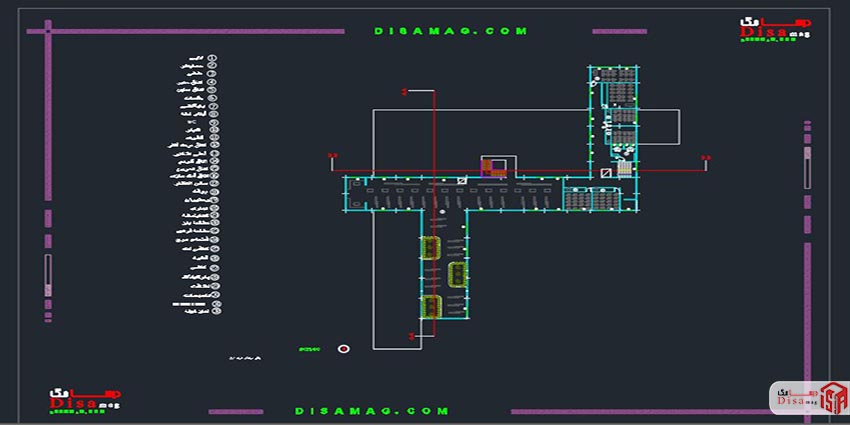Screen dimensions: 850x425
Task: Select the green scale text beside the compass
Action: [308, 349]
